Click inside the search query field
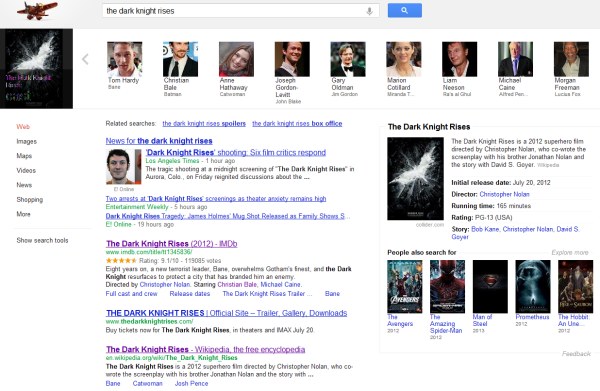 [233, 11]
